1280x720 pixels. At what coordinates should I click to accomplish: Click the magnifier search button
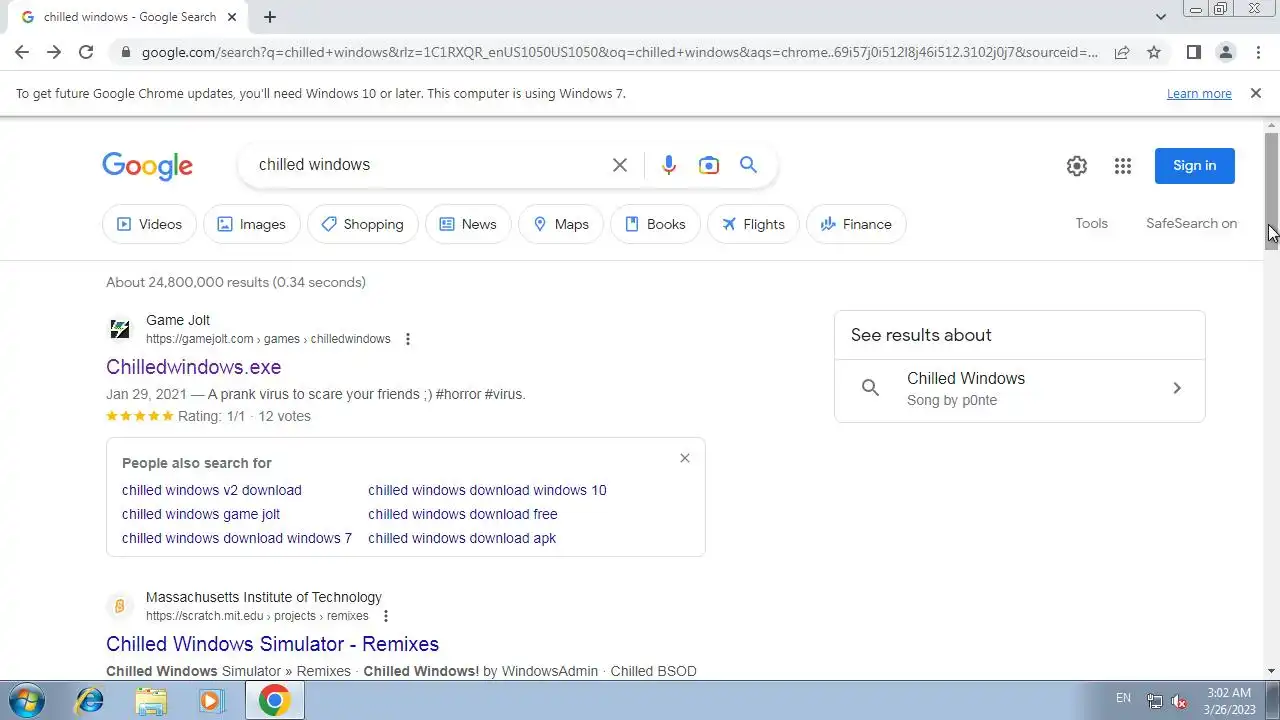click(x=748, y=165)
